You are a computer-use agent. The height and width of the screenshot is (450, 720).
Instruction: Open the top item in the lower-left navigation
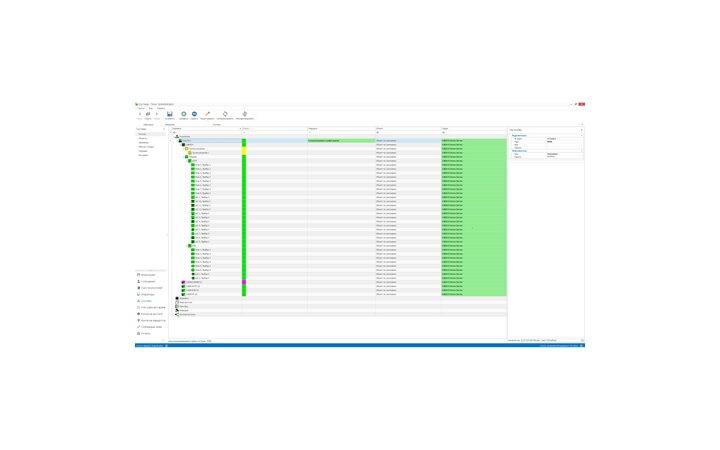pos(148,275)
